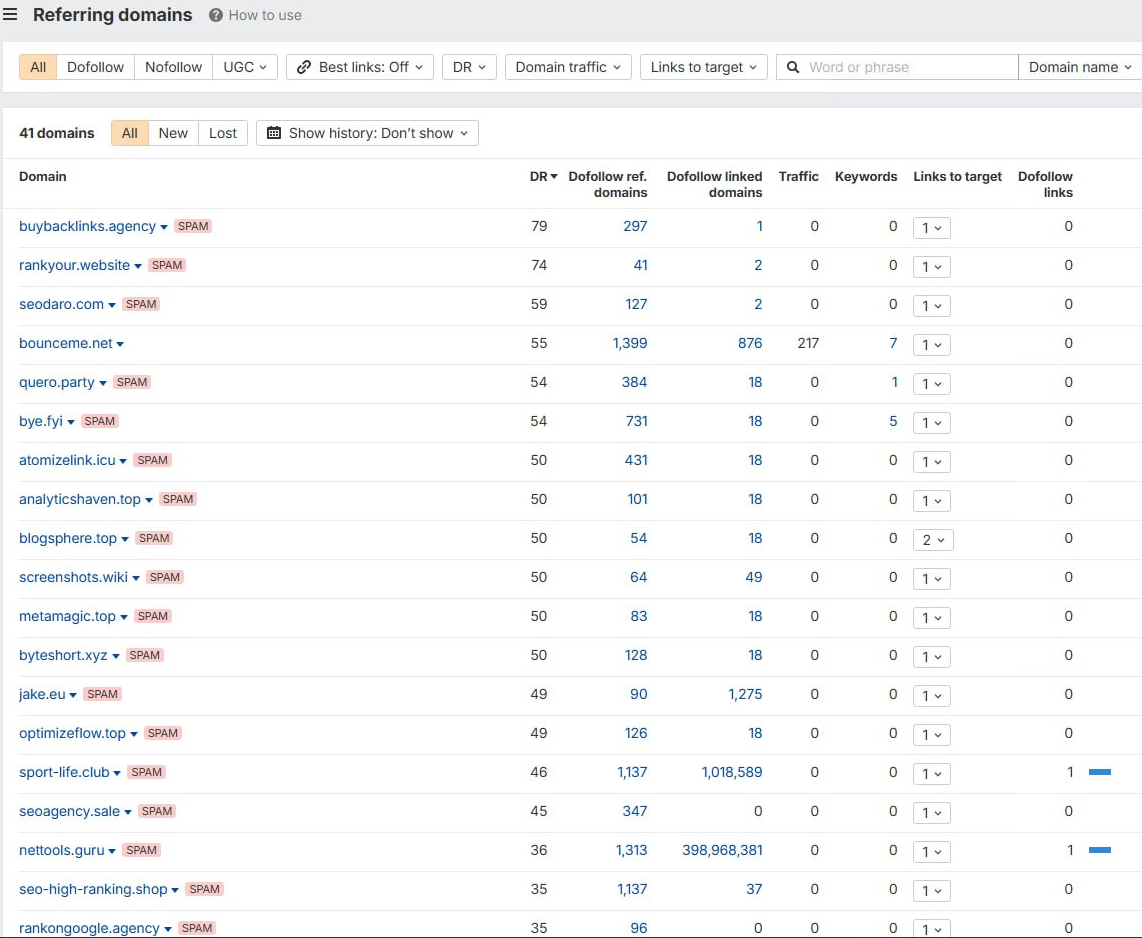The height and width of the screenshot is (938, 1142).
Task: Open the hamburger menu icon
Action: tap(10, 15)
